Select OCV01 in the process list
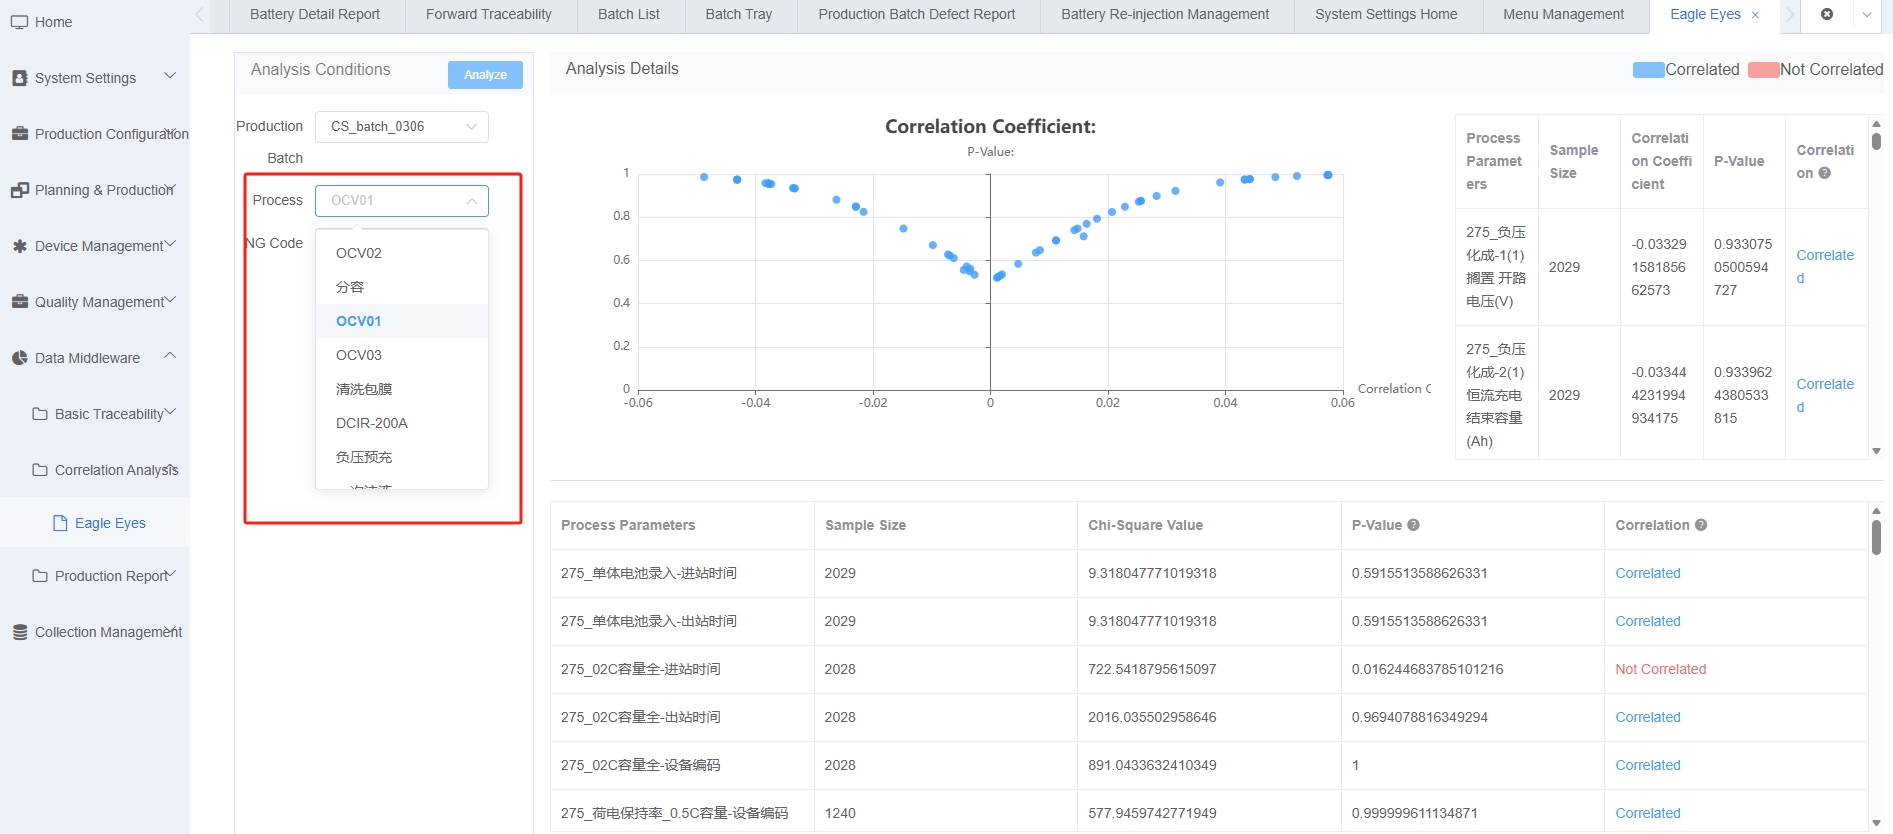Screen dimensions: 1893x834 pos(402,321)
